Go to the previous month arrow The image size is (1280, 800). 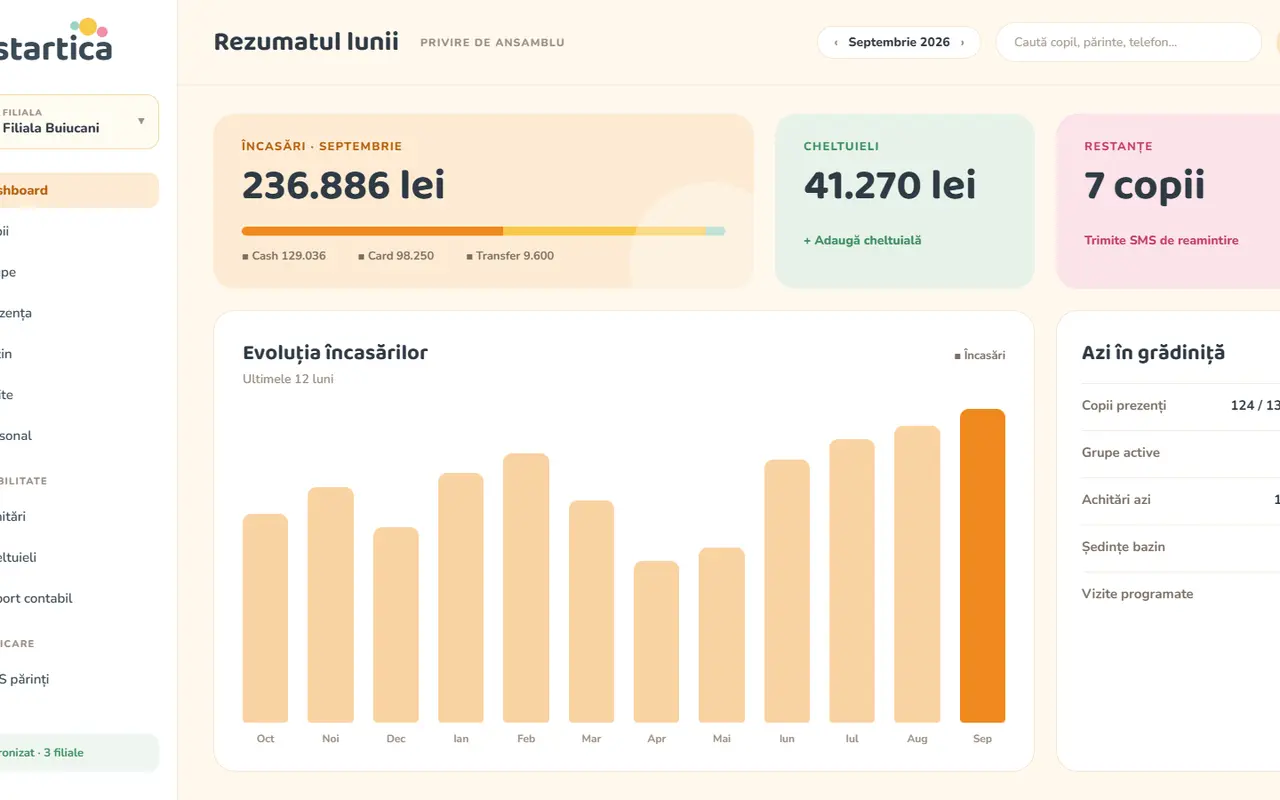click(836, 43)
